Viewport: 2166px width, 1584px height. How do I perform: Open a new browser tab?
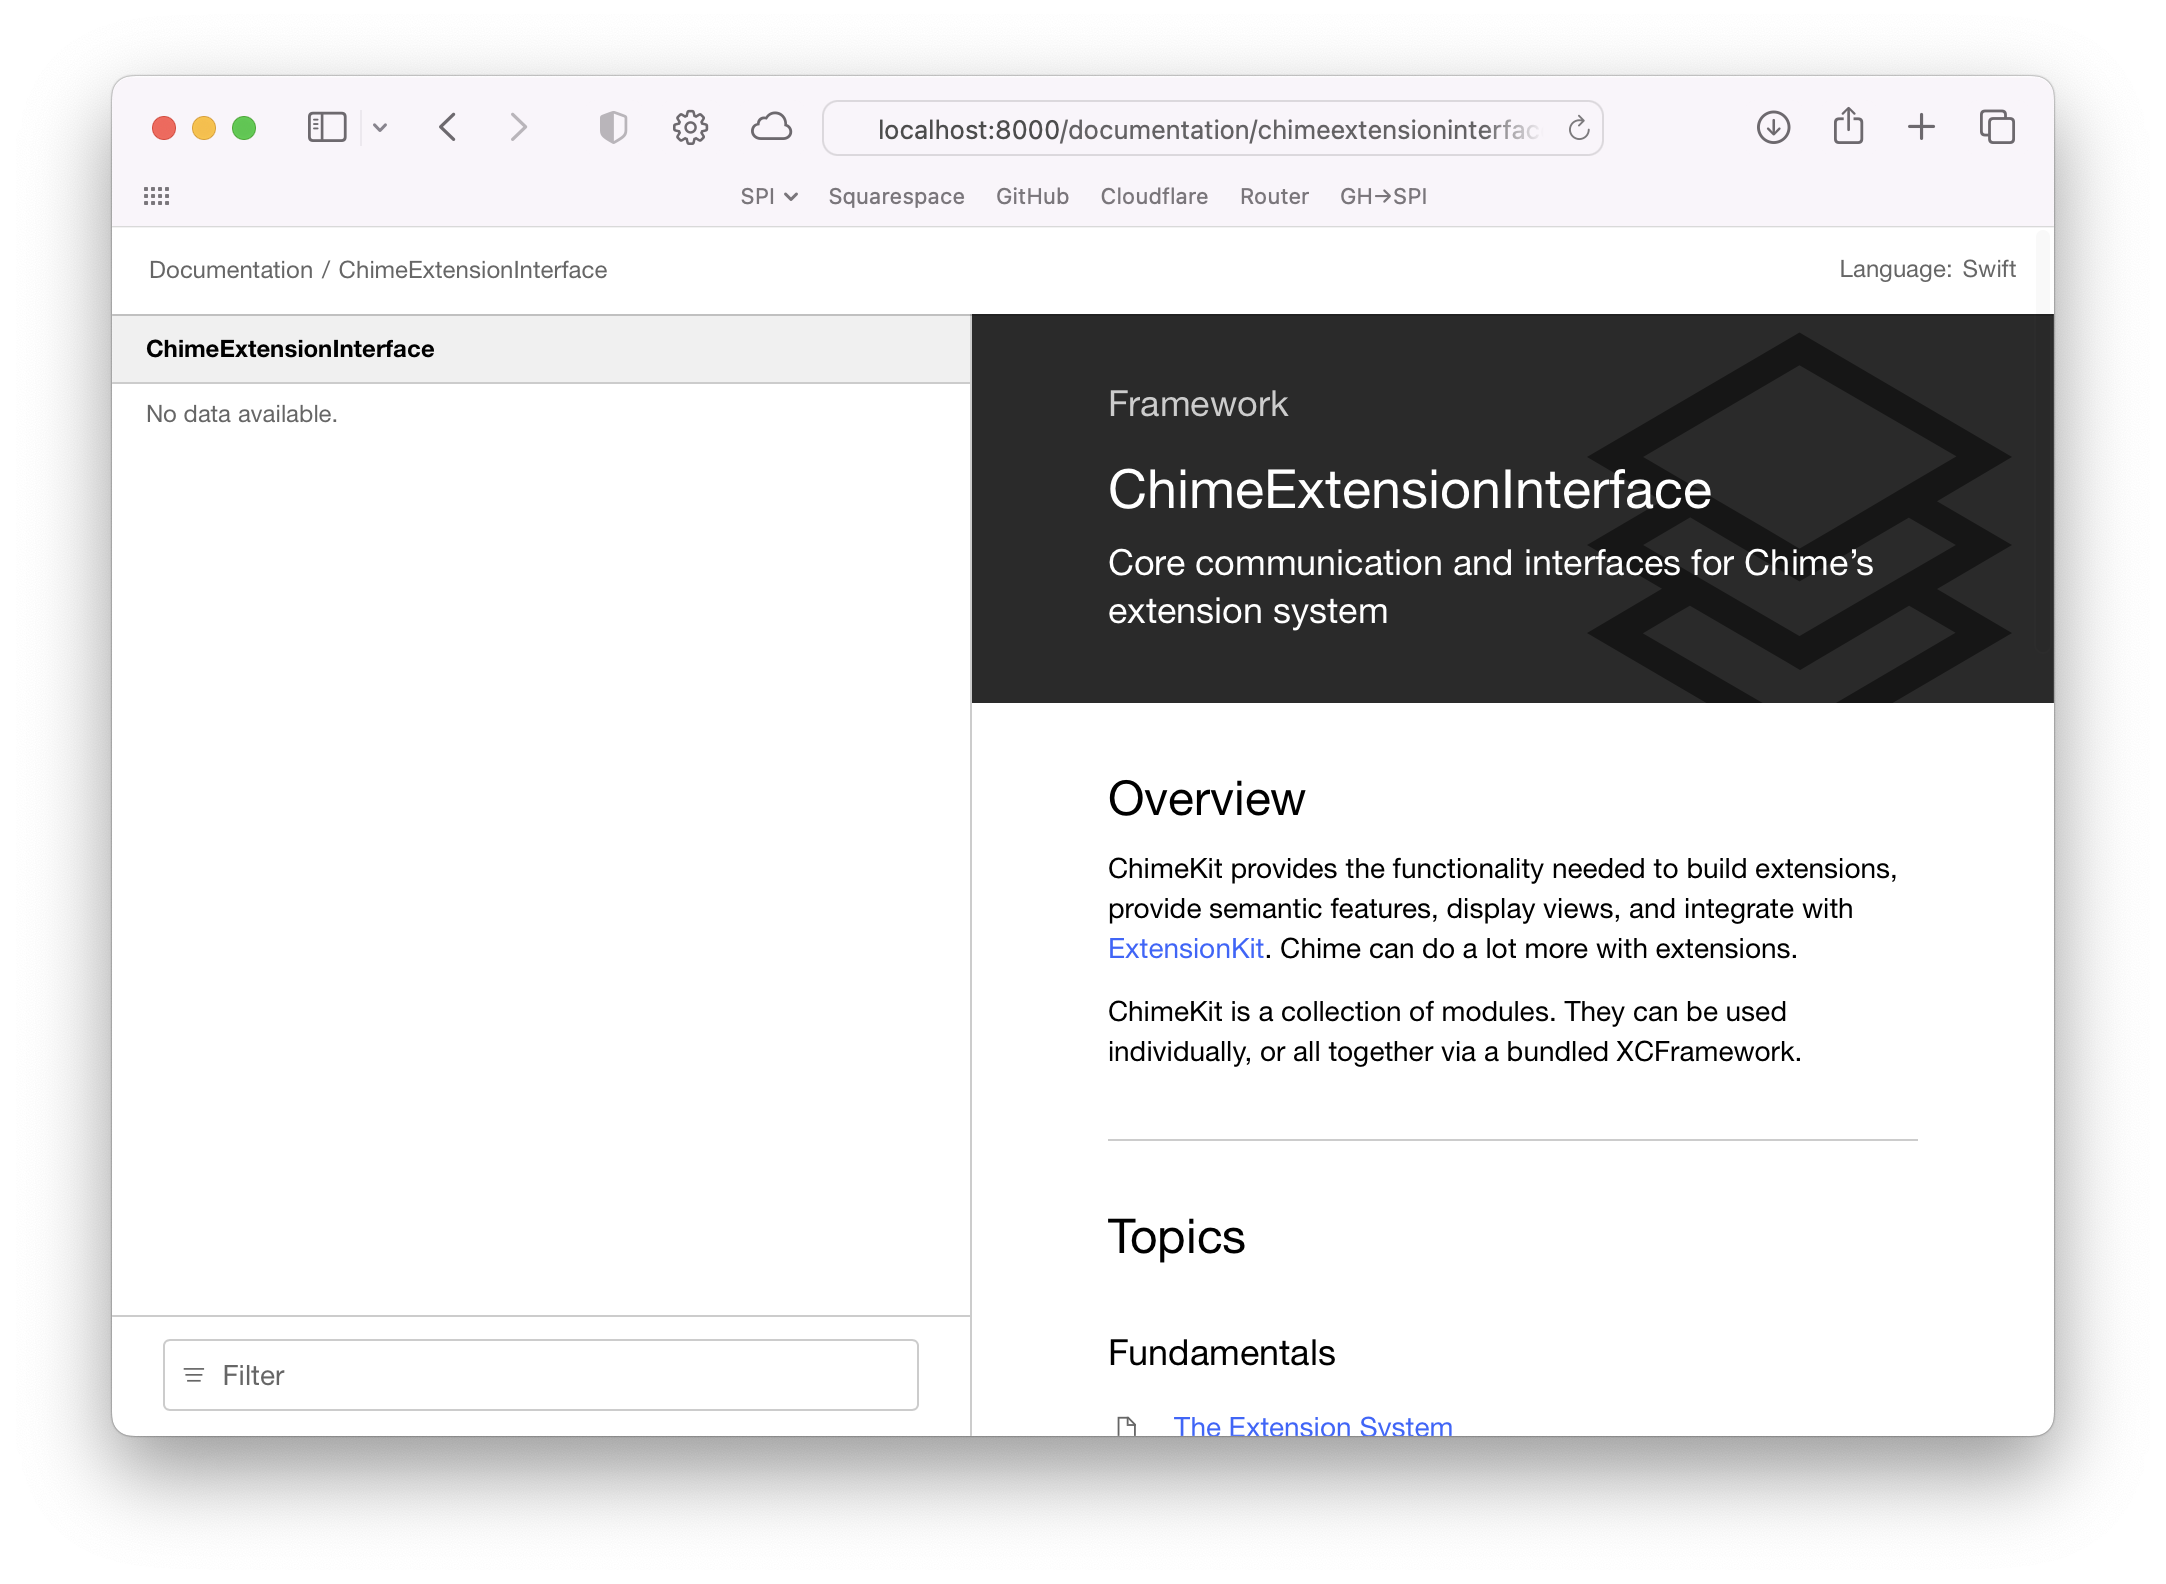coord(1921,127)
